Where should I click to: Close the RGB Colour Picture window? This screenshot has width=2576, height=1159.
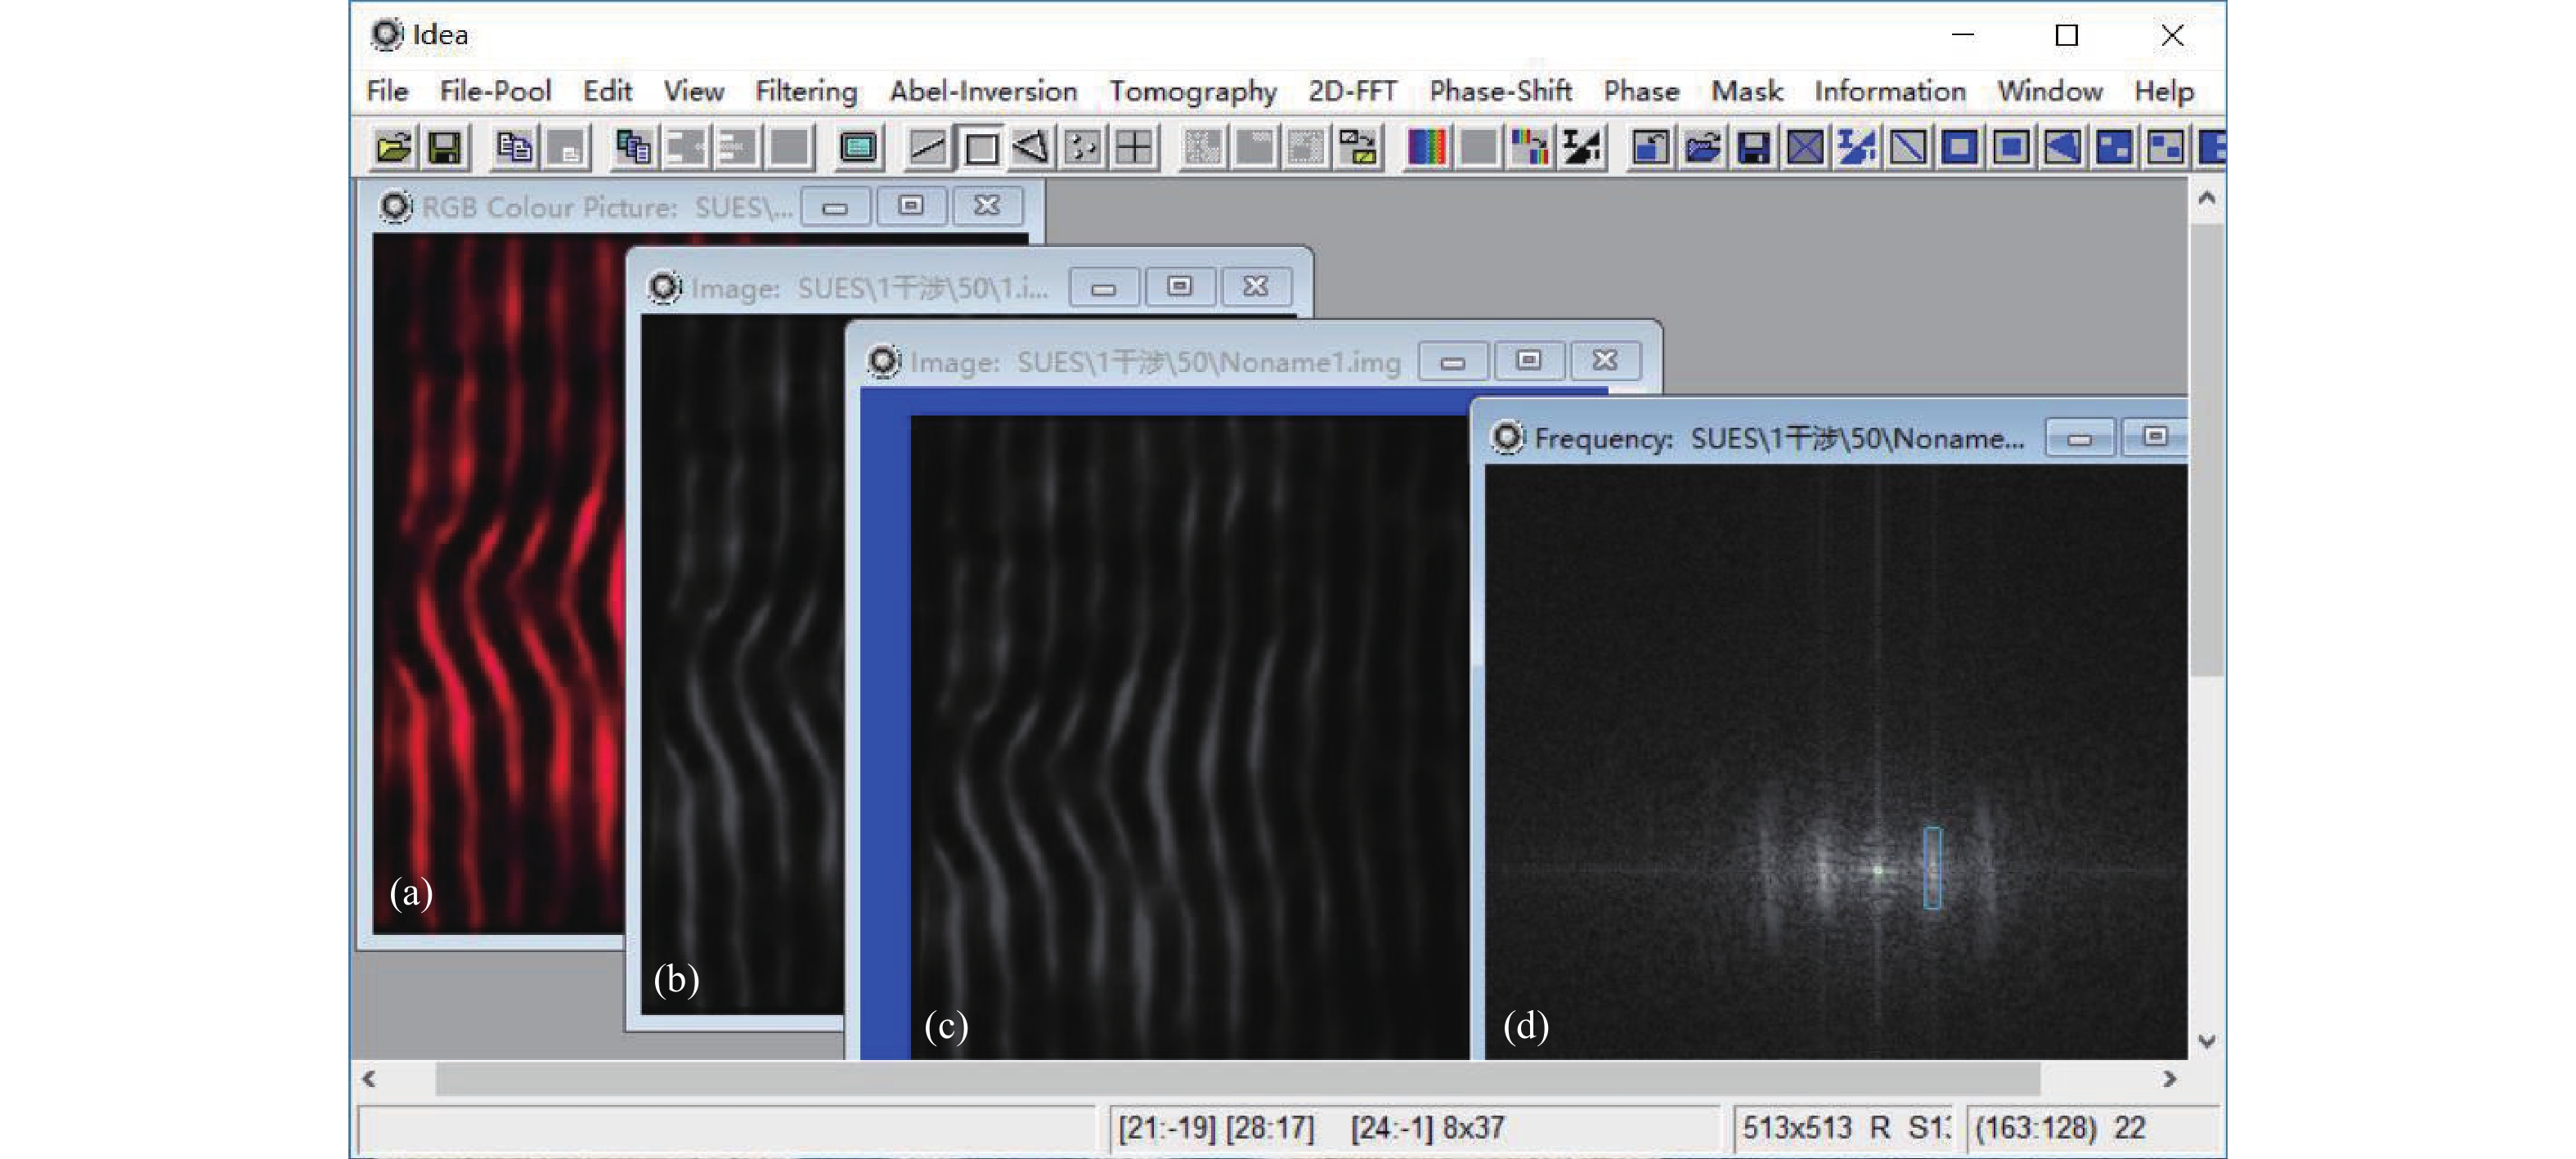tap(987, 207)
